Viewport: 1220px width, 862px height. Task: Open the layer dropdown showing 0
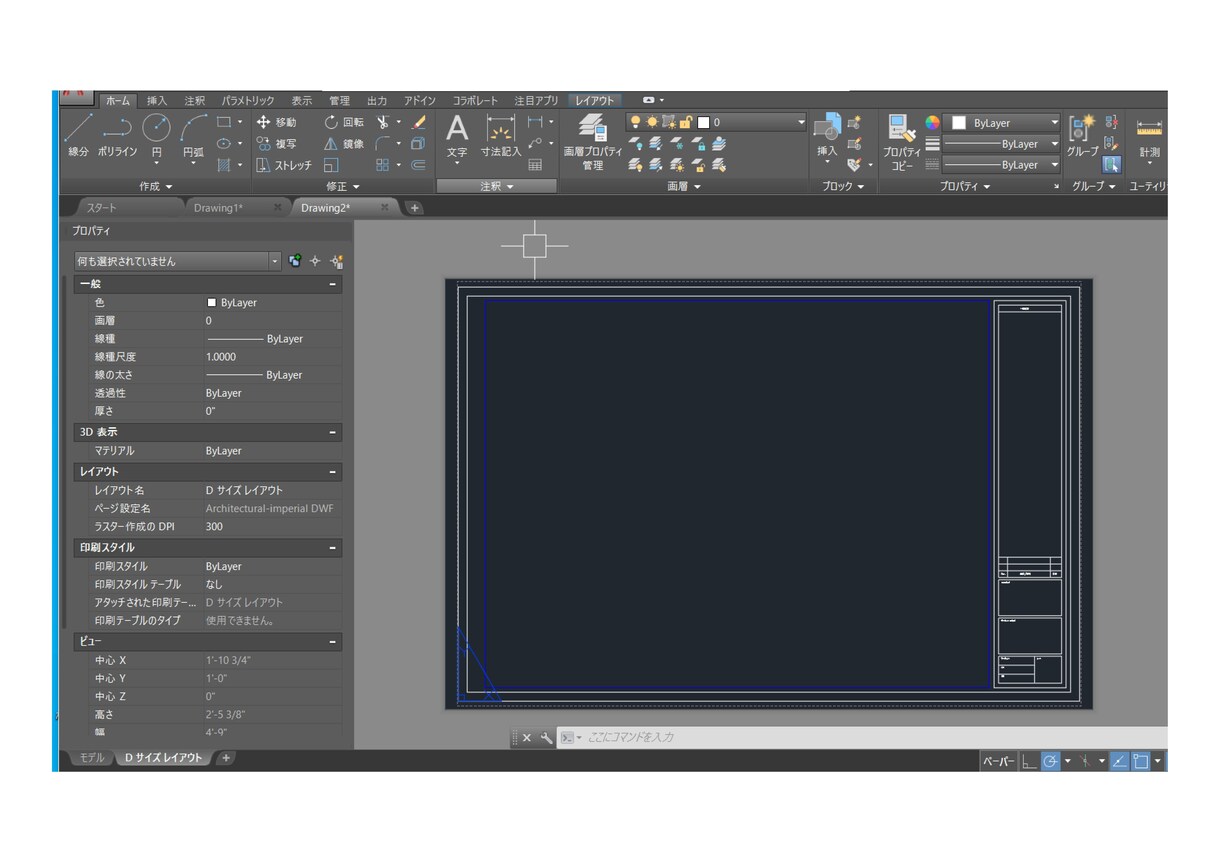click(x=716, y=122)
